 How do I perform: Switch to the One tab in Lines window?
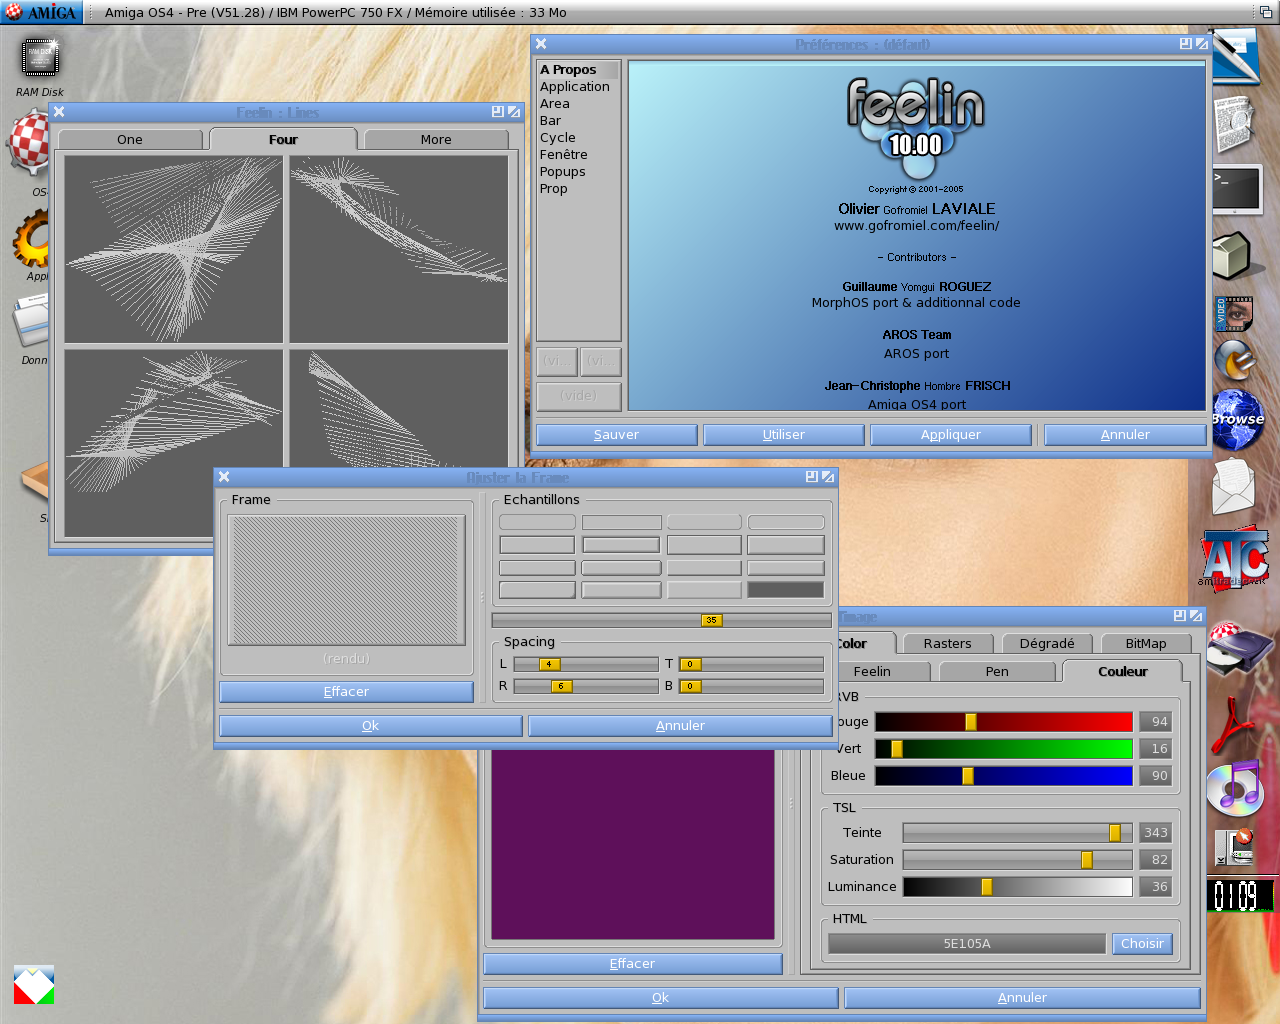[x=130, y=140]
